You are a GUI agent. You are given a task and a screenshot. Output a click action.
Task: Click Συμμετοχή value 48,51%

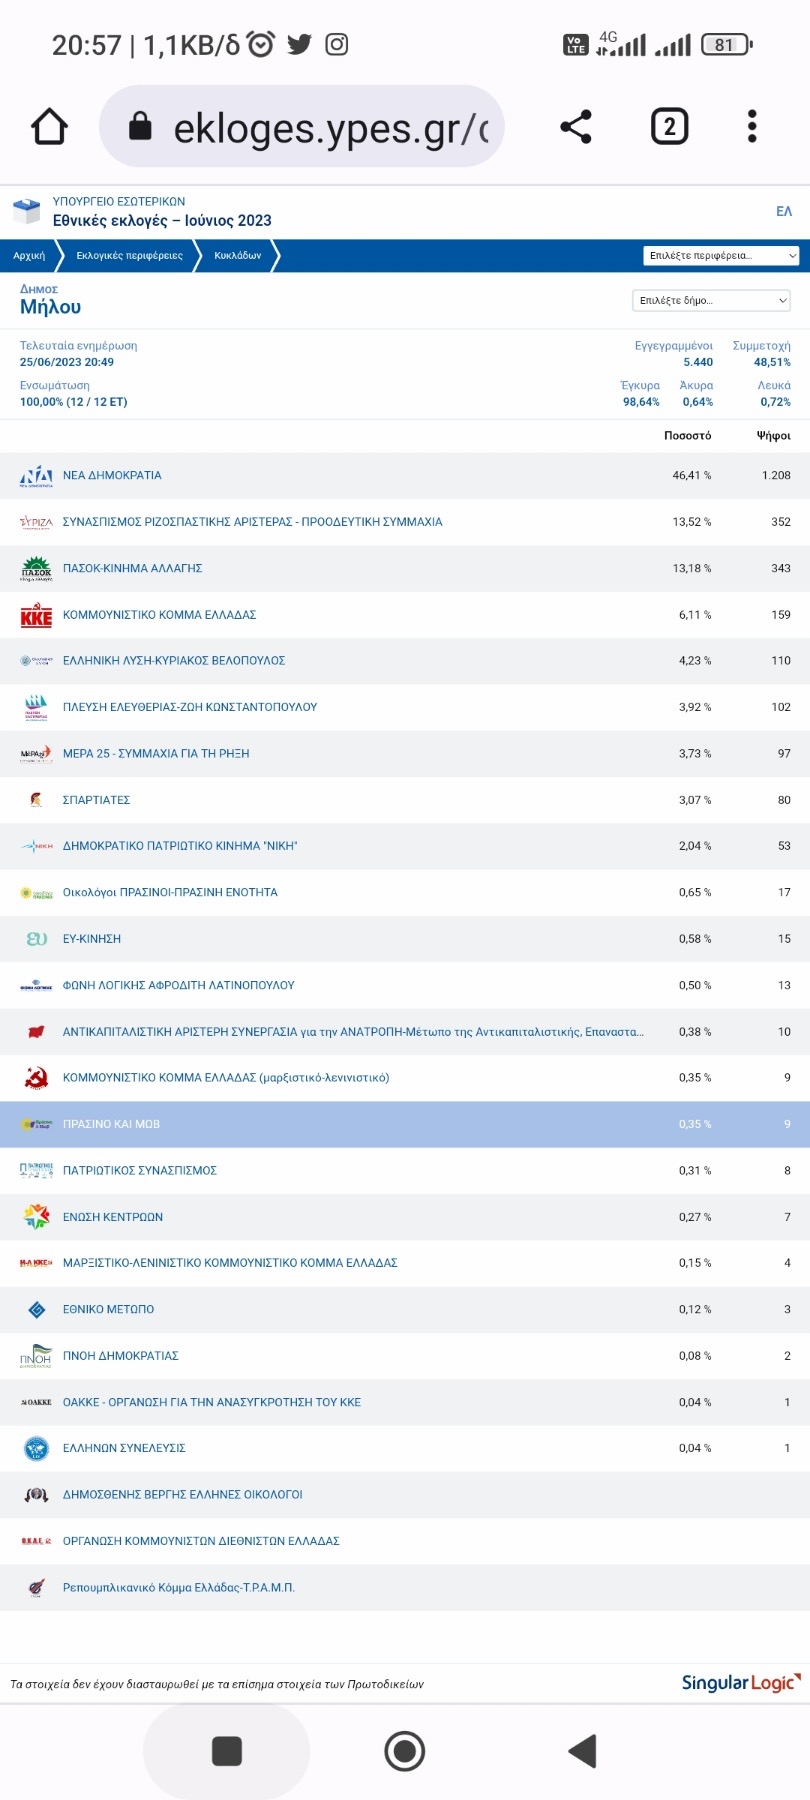point(772,363)
